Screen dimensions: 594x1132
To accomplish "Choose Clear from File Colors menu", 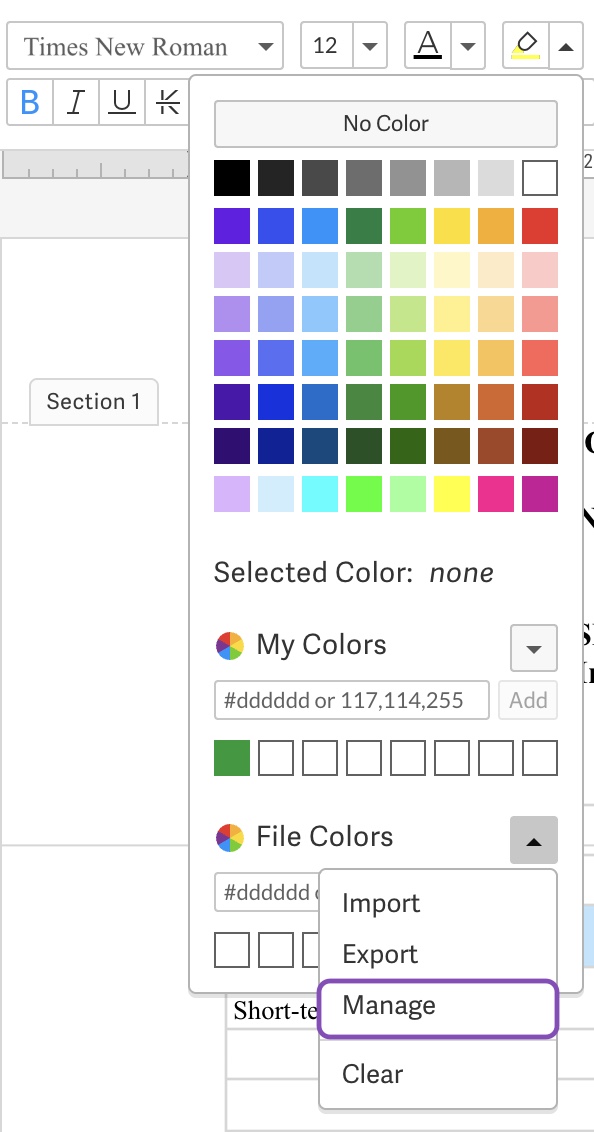I will tap(438, 1074).
